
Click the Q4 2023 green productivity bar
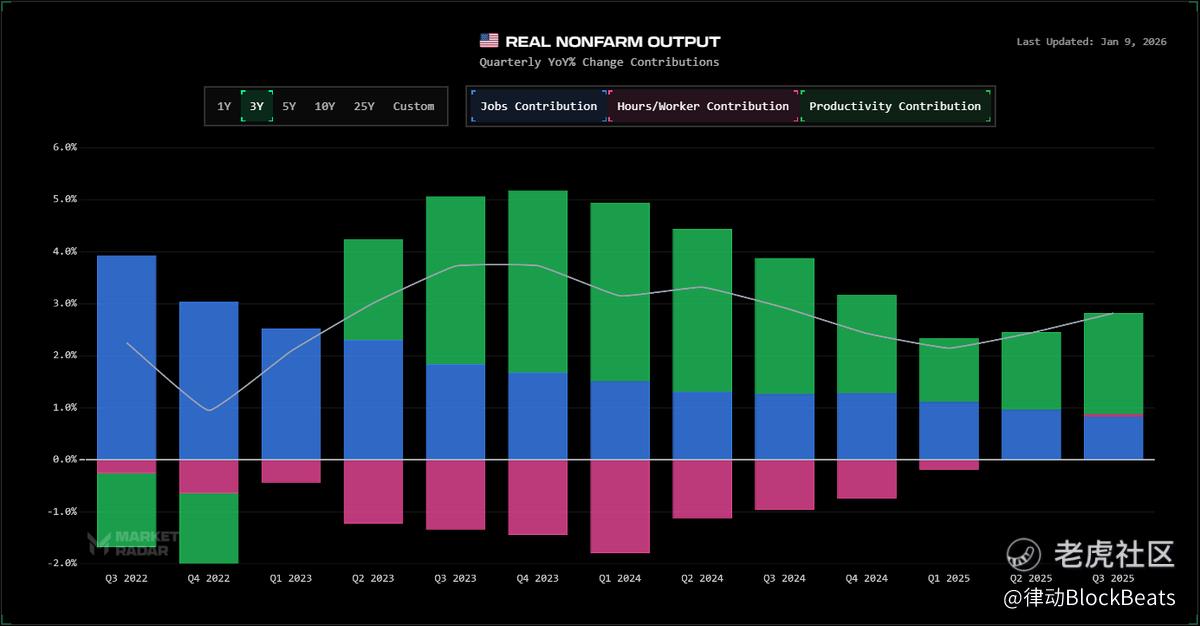537,282
